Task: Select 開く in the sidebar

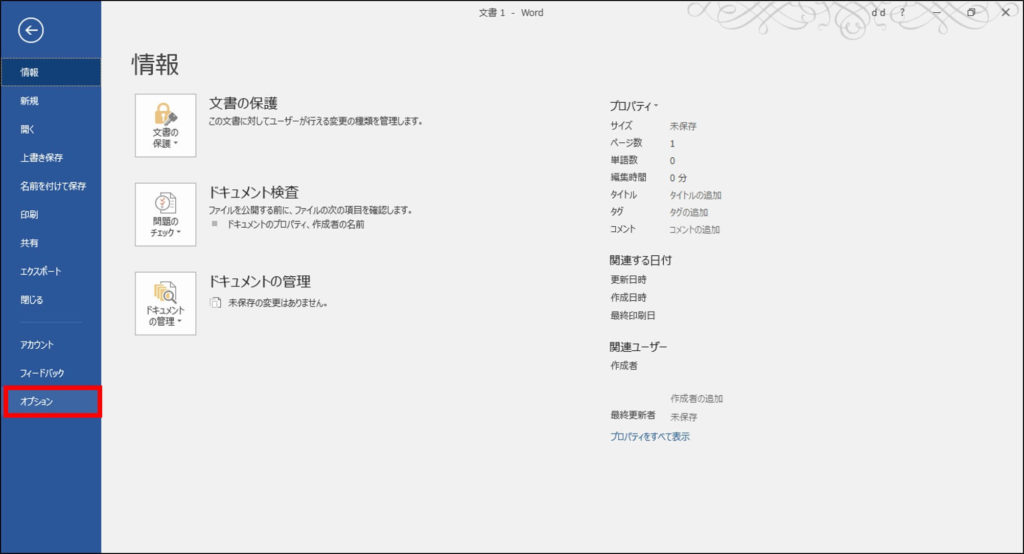Action: (50, 129)
